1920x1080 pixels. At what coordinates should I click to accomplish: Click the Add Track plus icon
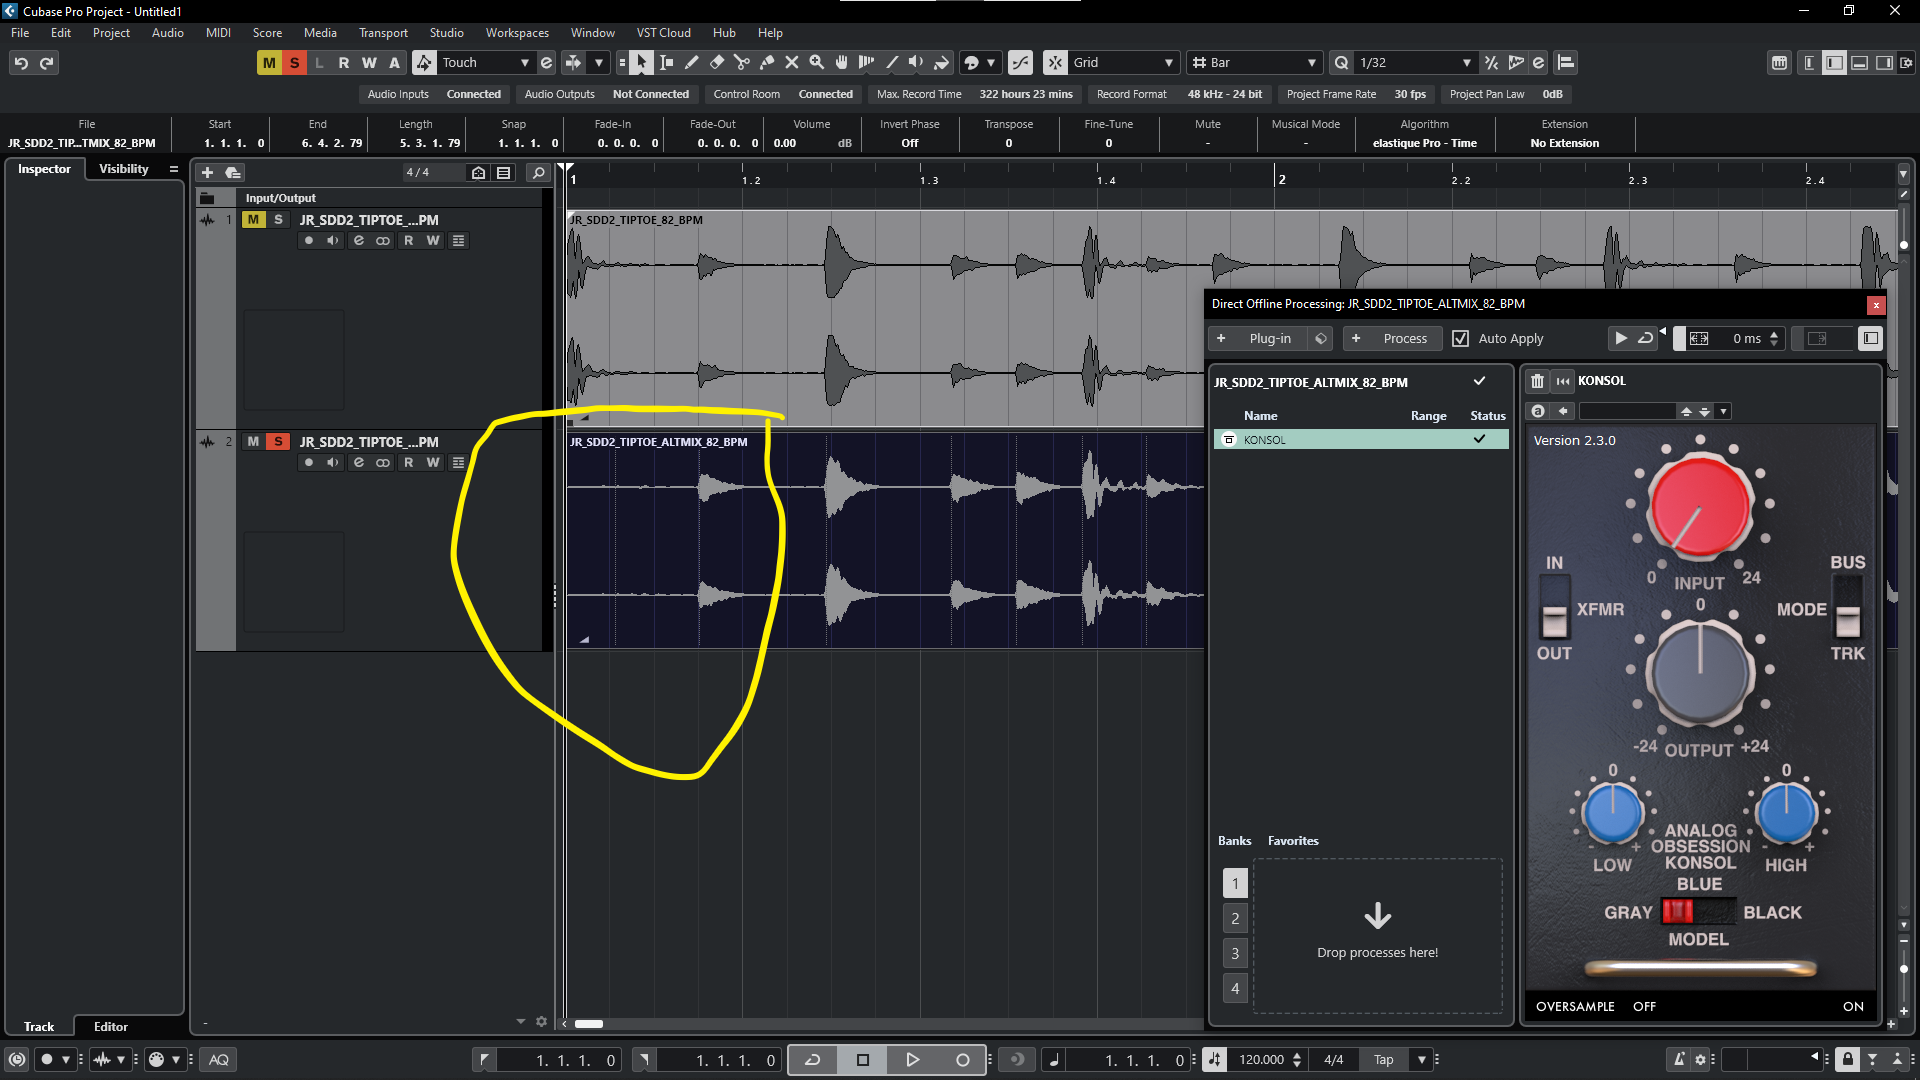(207, 172)
